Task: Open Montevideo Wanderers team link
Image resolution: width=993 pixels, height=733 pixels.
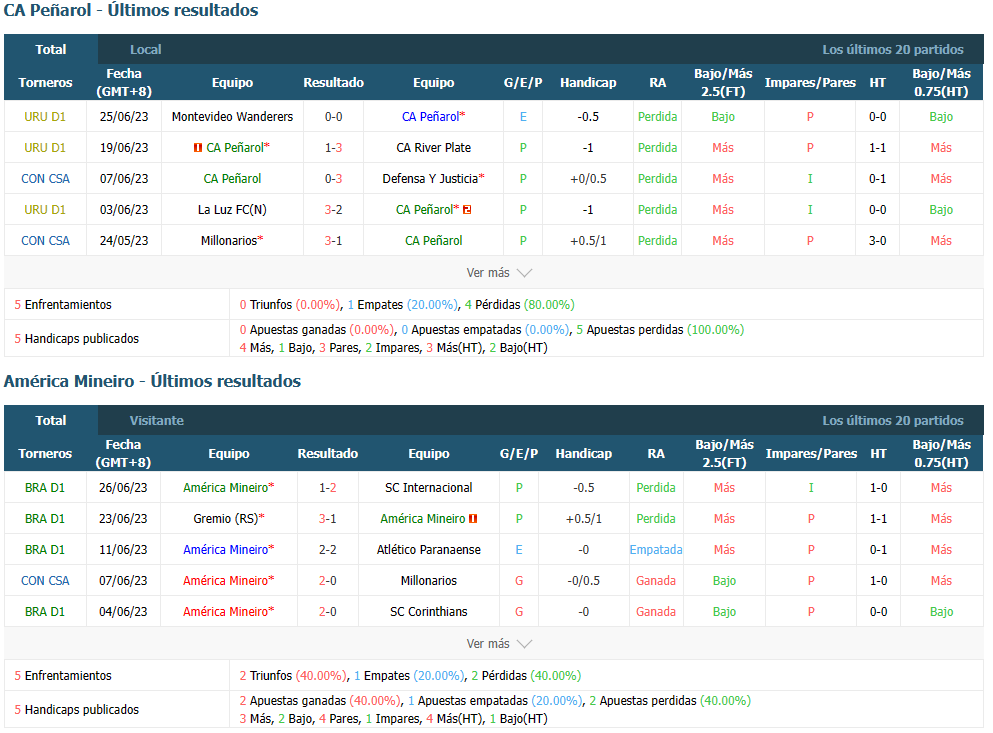Action: pos(232,117)
